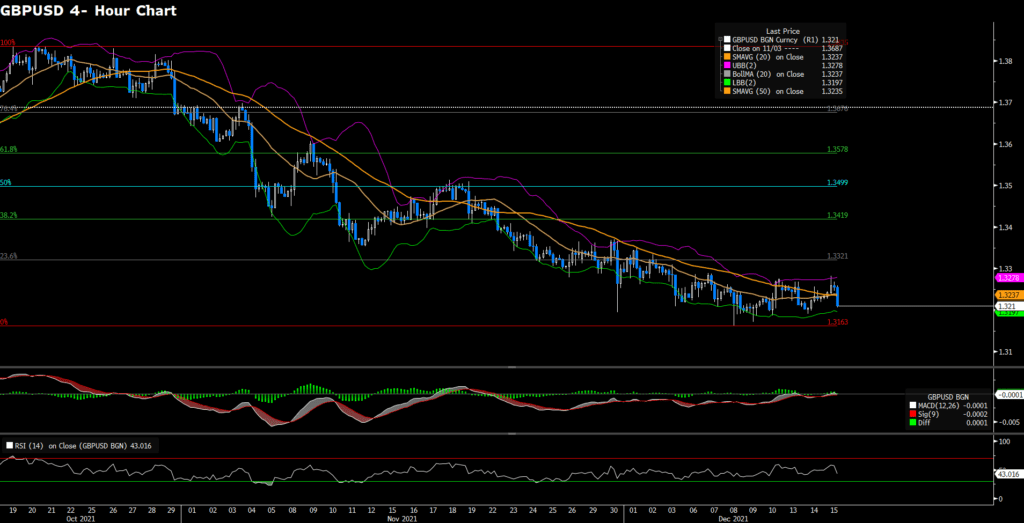Image resolution: width=1024 pixels, height=523 pixels.
Task: Click the 100 RSI axis tick
Action: [1002, 442]
